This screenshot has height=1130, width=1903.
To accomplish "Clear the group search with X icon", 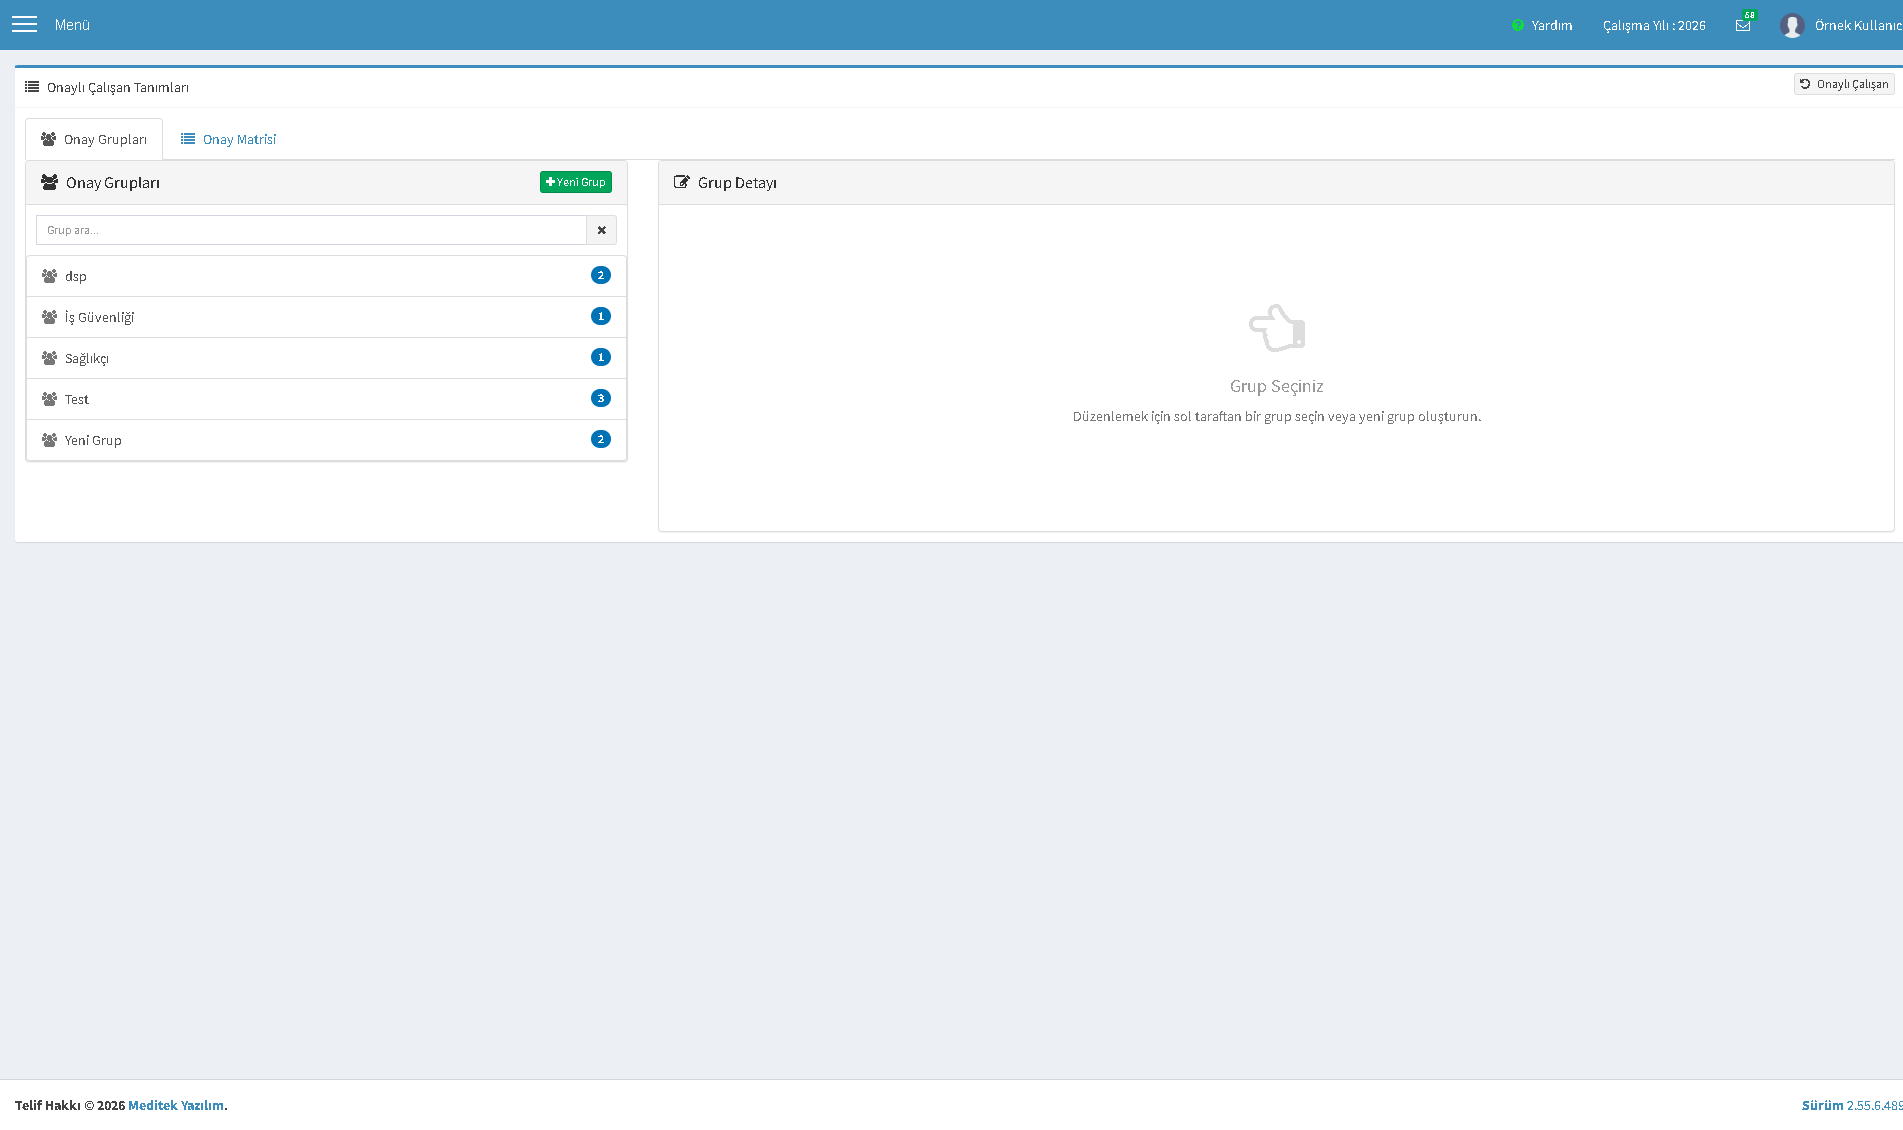I will (x=602, y=230).
